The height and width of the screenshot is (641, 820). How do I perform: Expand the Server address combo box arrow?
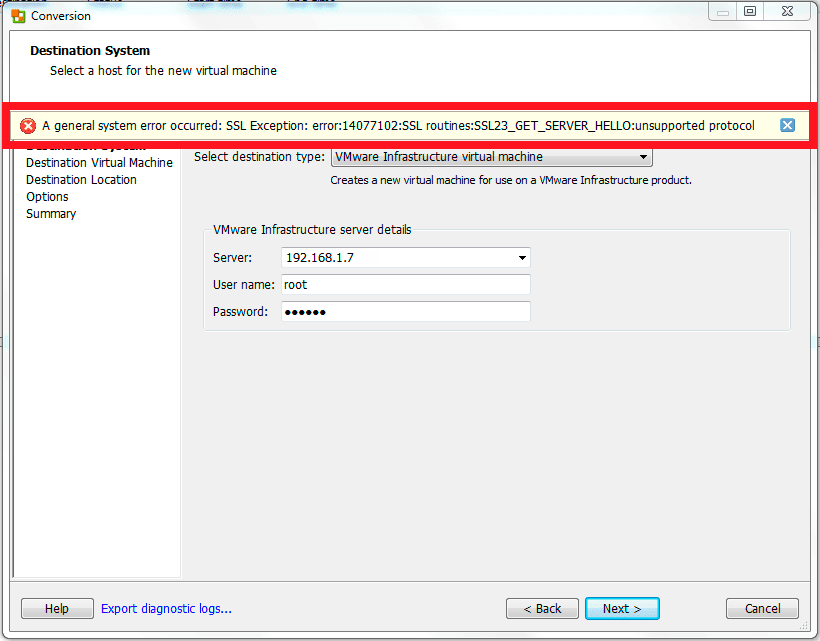pos(521,258)
